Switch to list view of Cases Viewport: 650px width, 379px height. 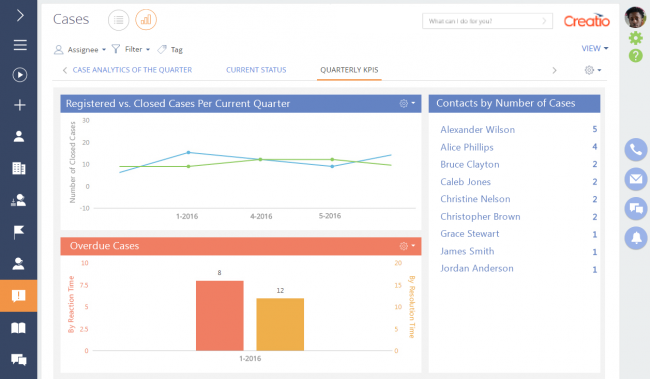pos(119,20)
